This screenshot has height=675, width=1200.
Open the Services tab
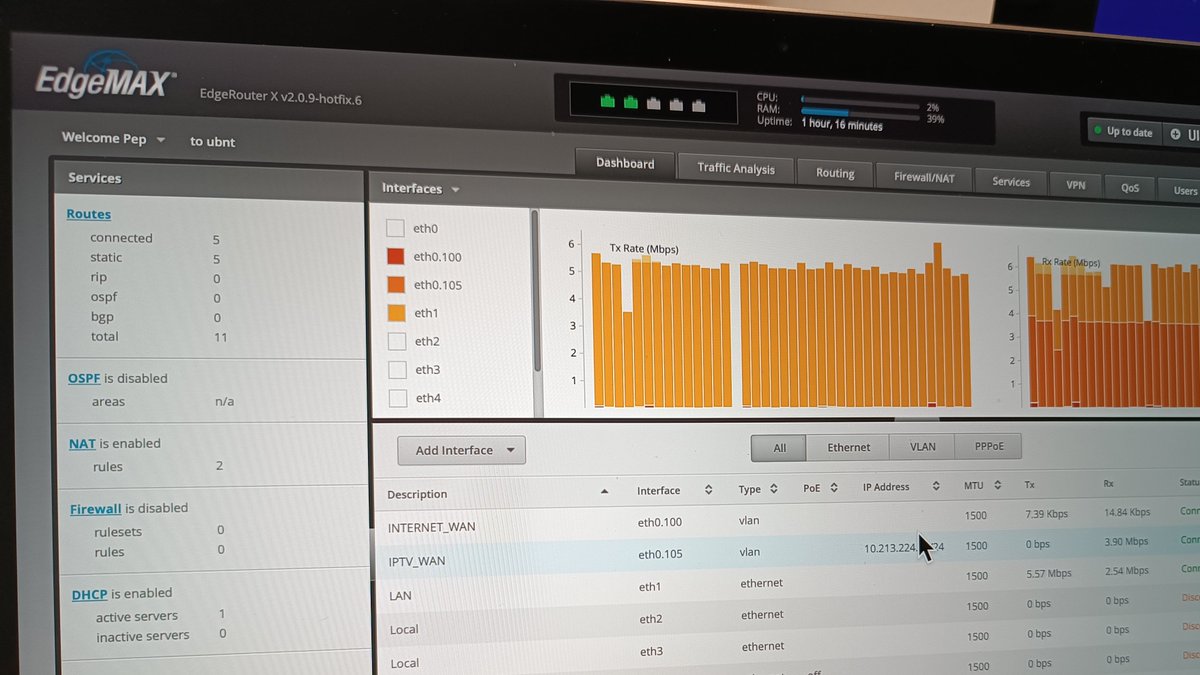pos(1011,181)
